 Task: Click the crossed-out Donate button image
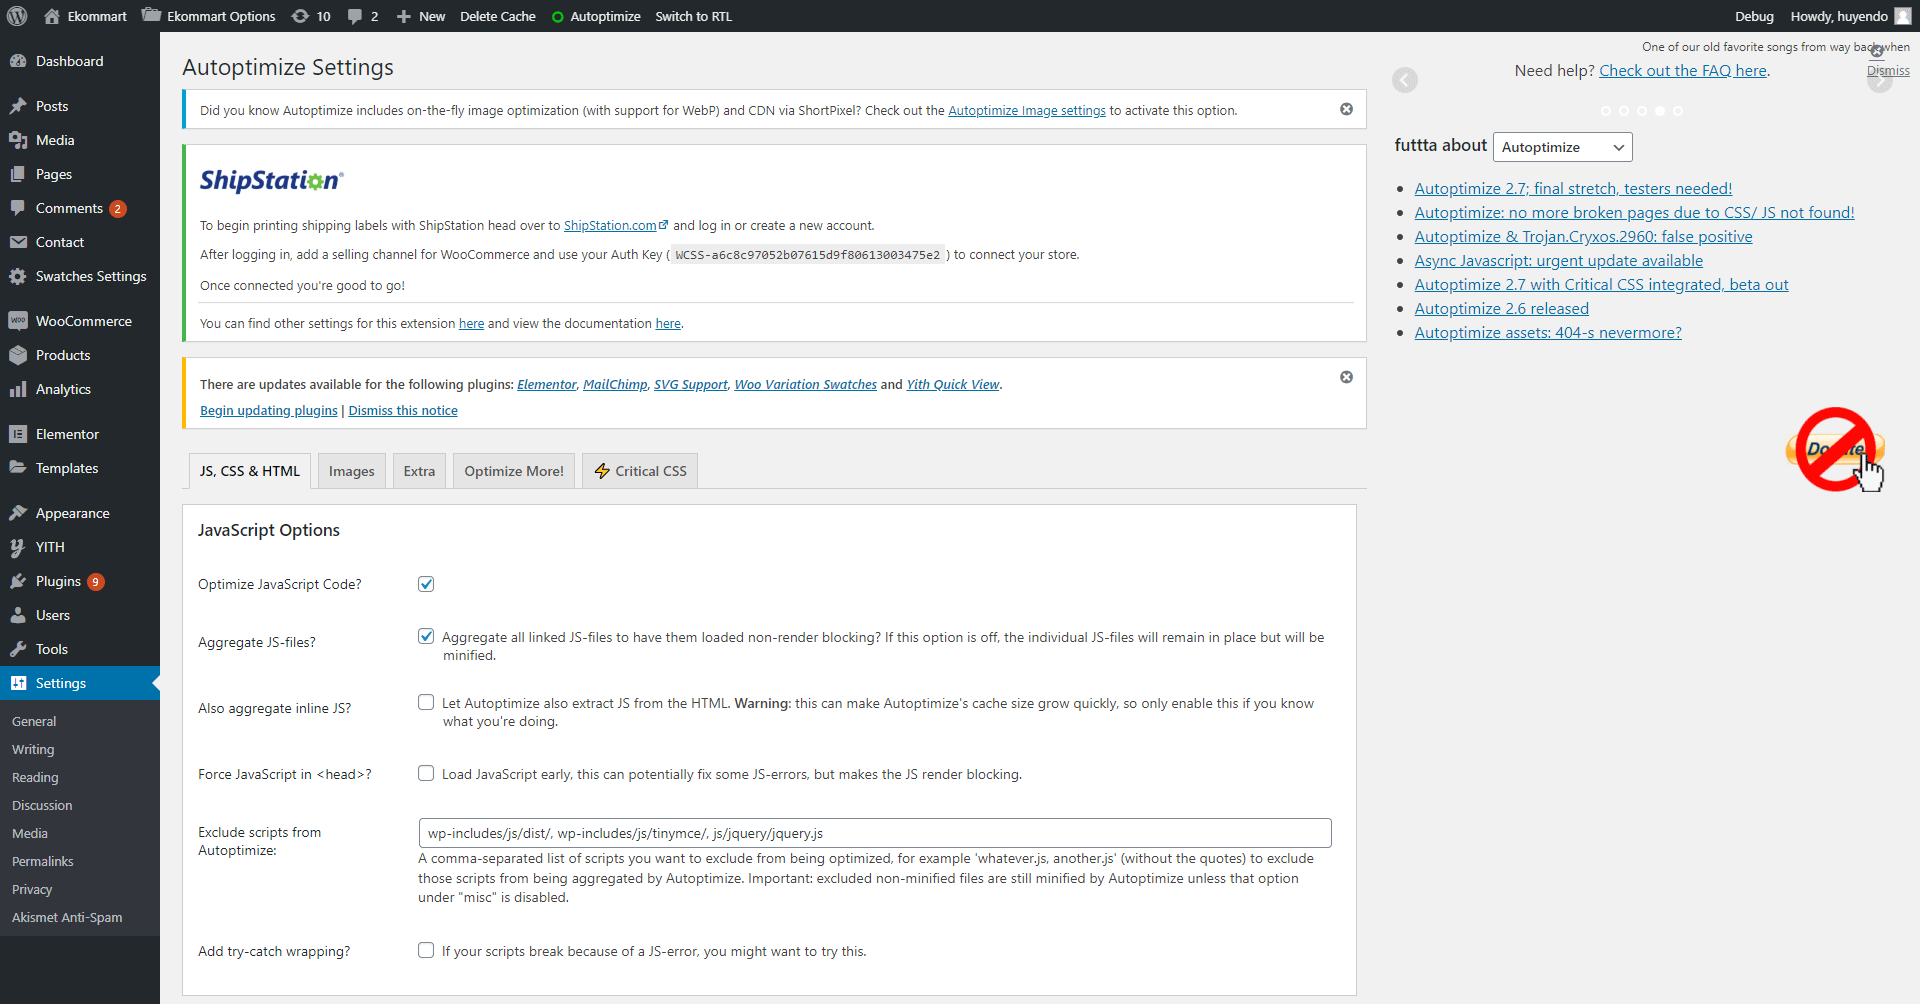pyautogui.click(x=1835, y=449)
